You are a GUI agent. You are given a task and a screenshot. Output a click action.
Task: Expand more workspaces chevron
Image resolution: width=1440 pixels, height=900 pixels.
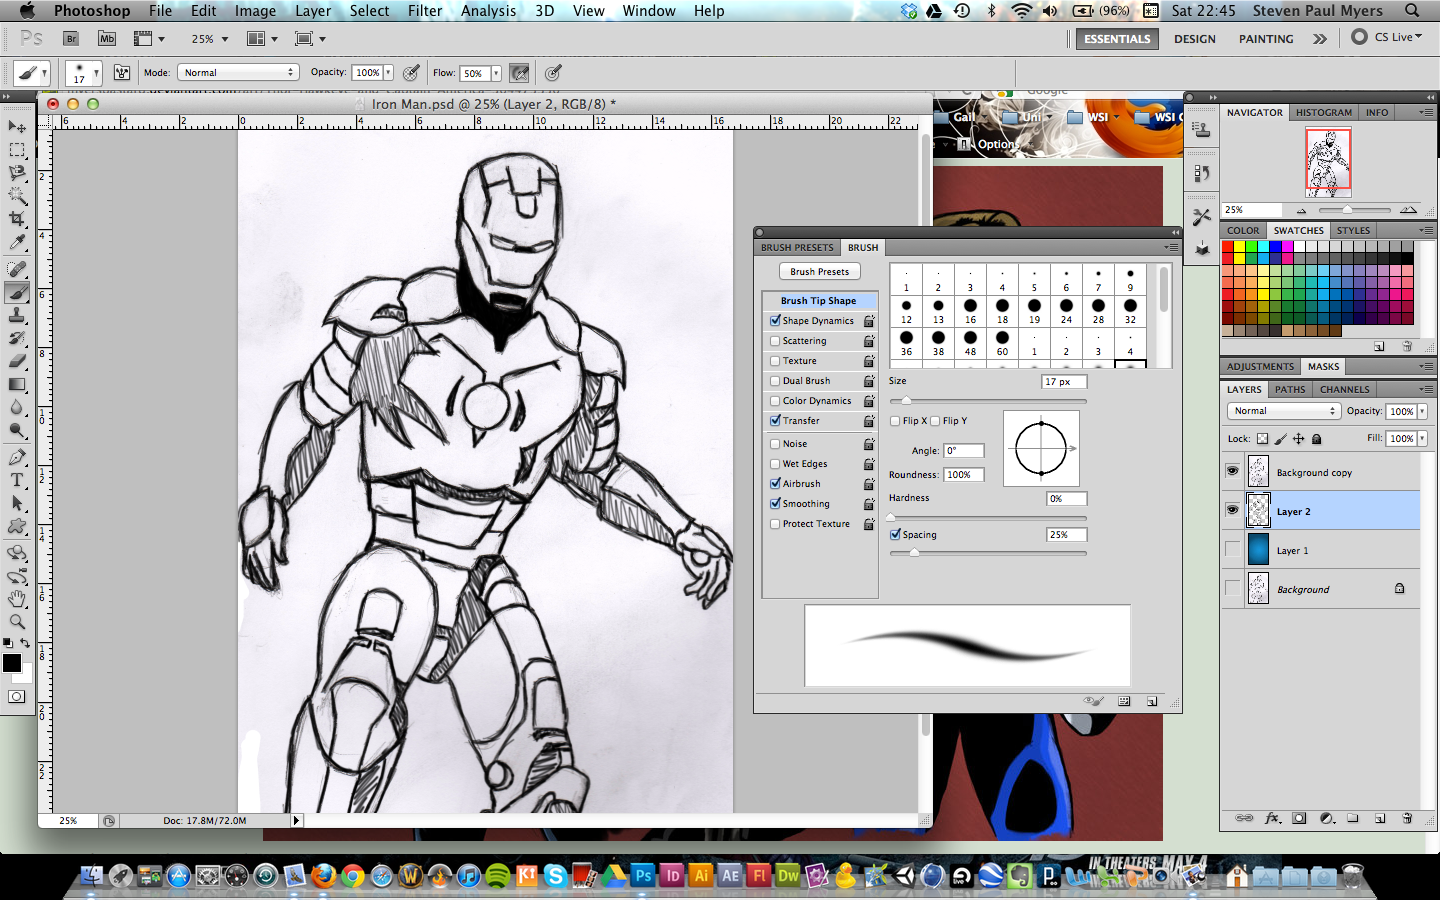pyautogui.click(x=1320, y=39)
